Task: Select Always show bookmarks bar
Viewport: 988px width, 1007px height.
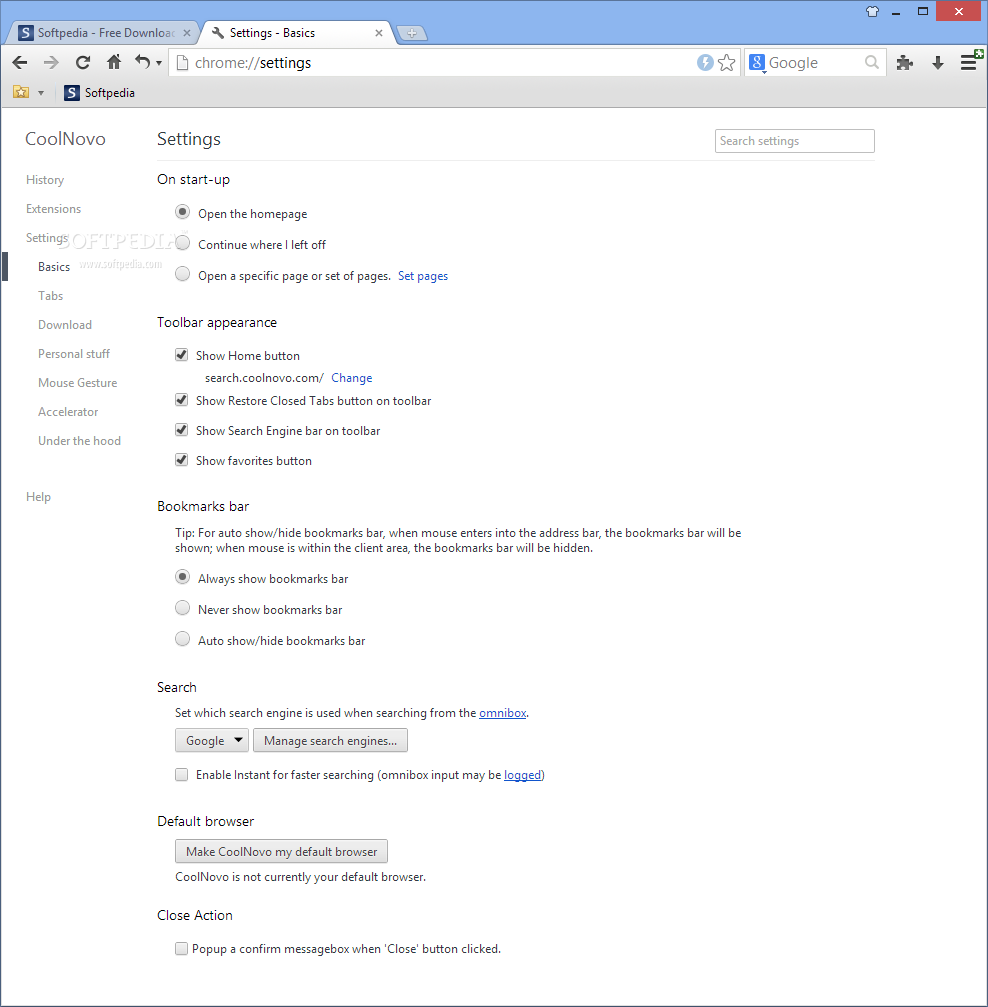Action: 182,577
